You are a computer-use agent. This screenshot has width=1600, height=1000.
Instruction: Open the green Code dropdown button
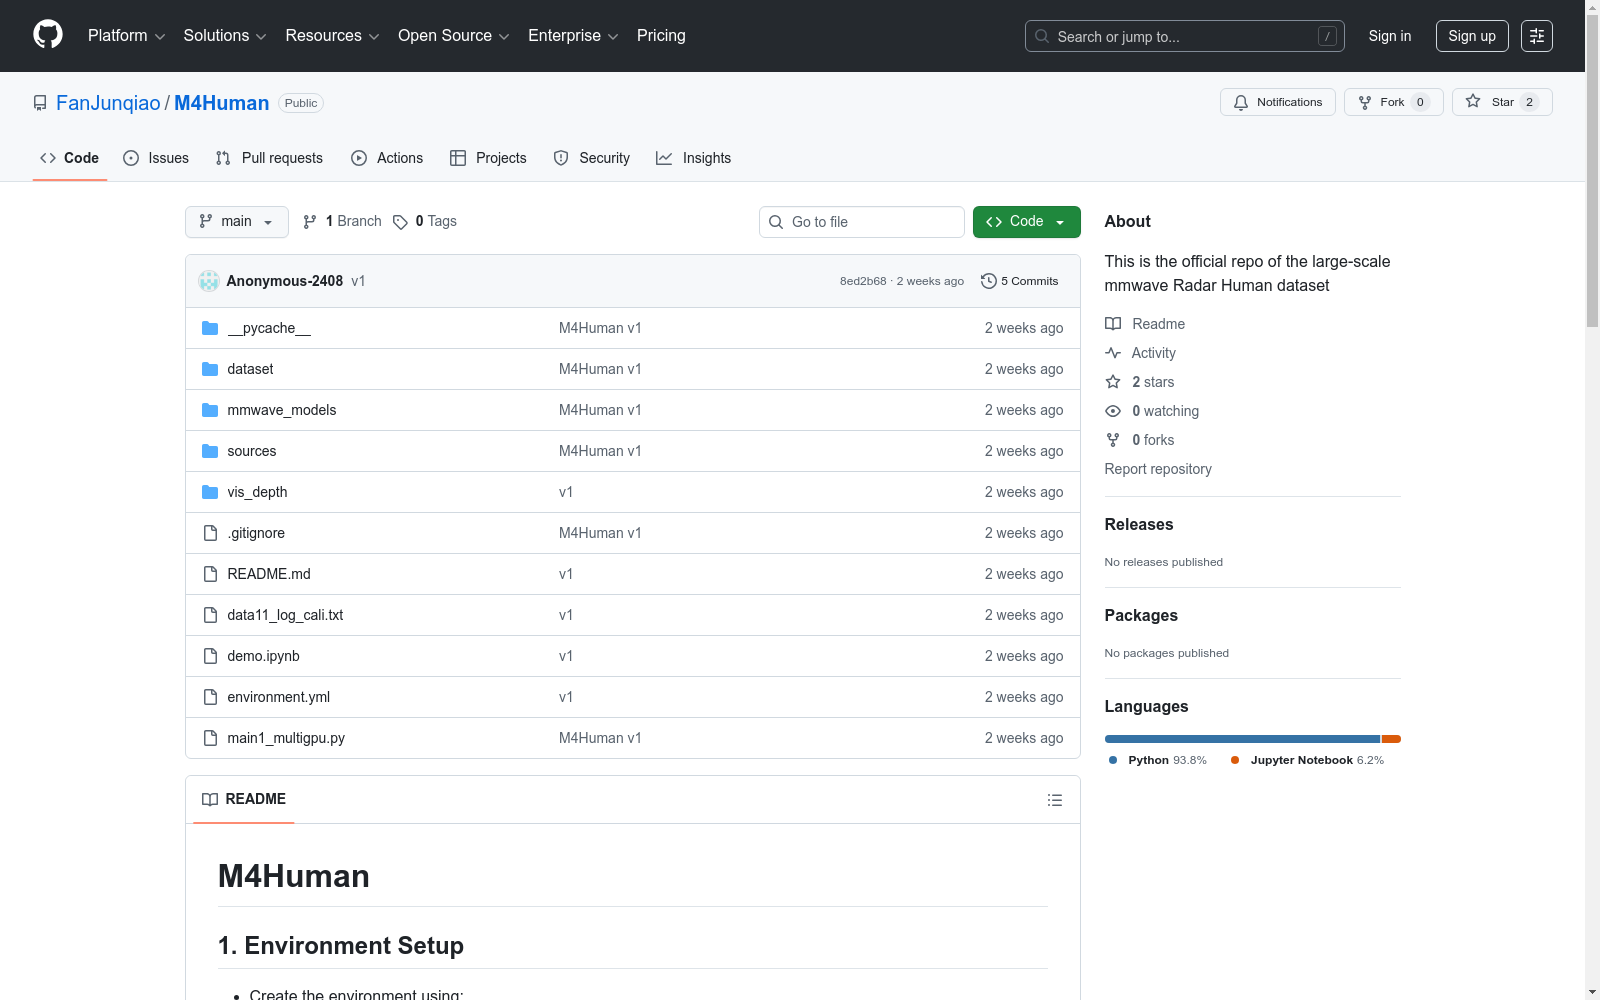(x=1027, y=222)
